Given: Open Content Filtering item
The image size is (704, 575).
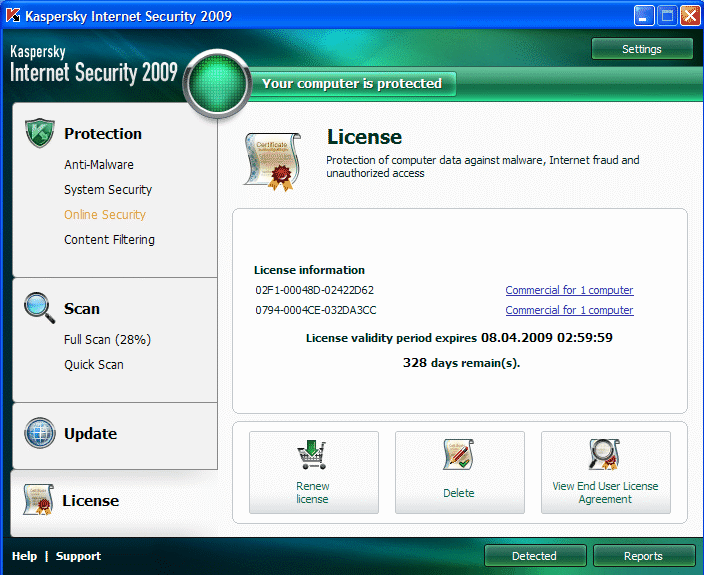Looking at the screenshot, I should tap(110, 240).
